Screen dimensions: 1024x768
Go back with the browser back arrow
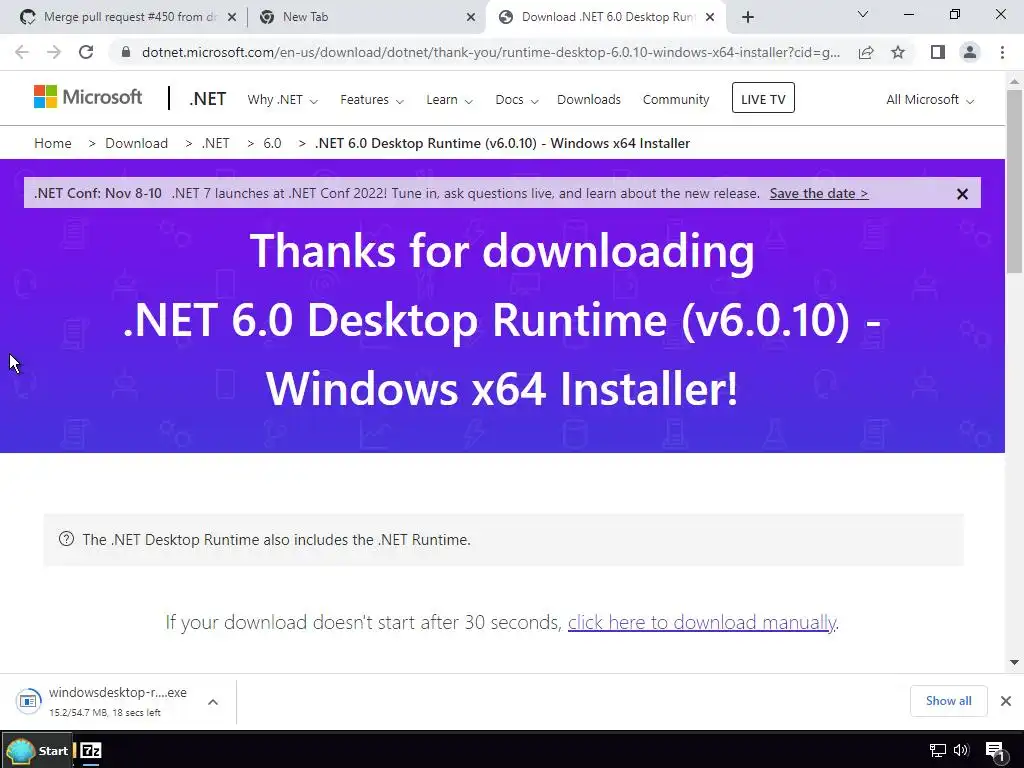pos(22,52)
